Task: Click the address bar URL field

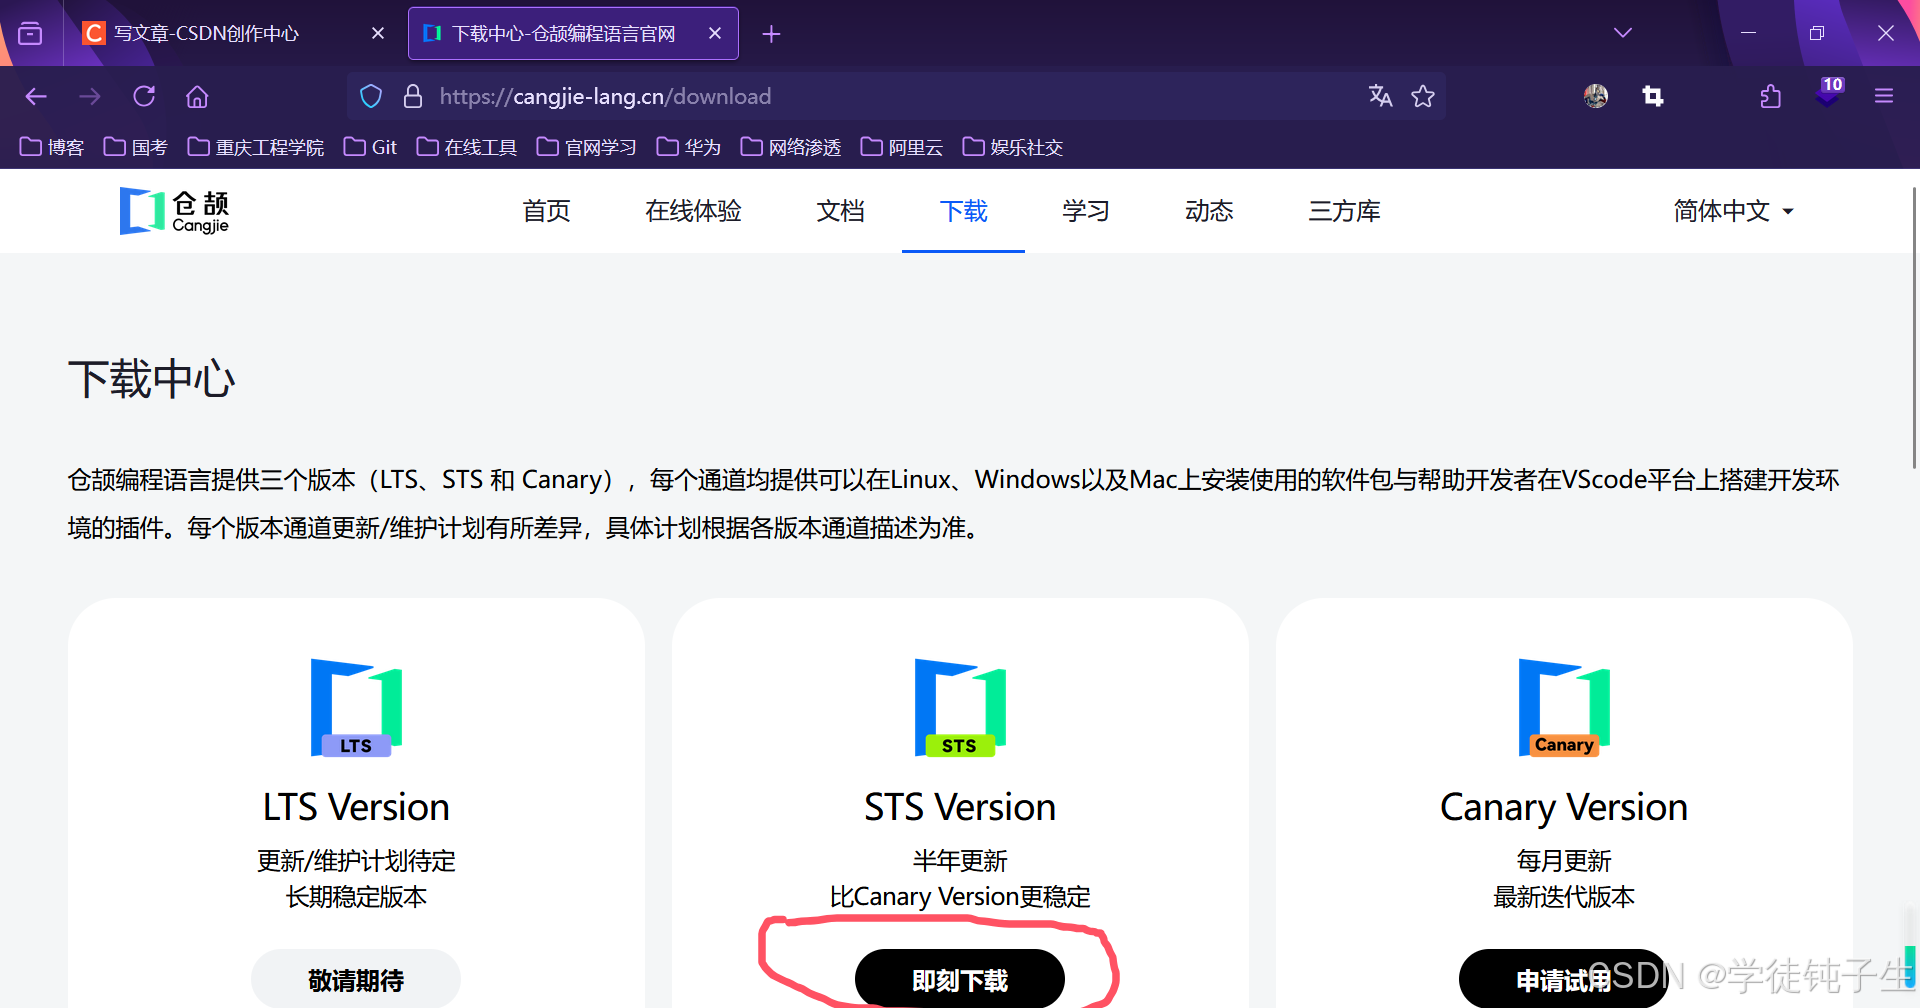Action: [x=895, y=96]
